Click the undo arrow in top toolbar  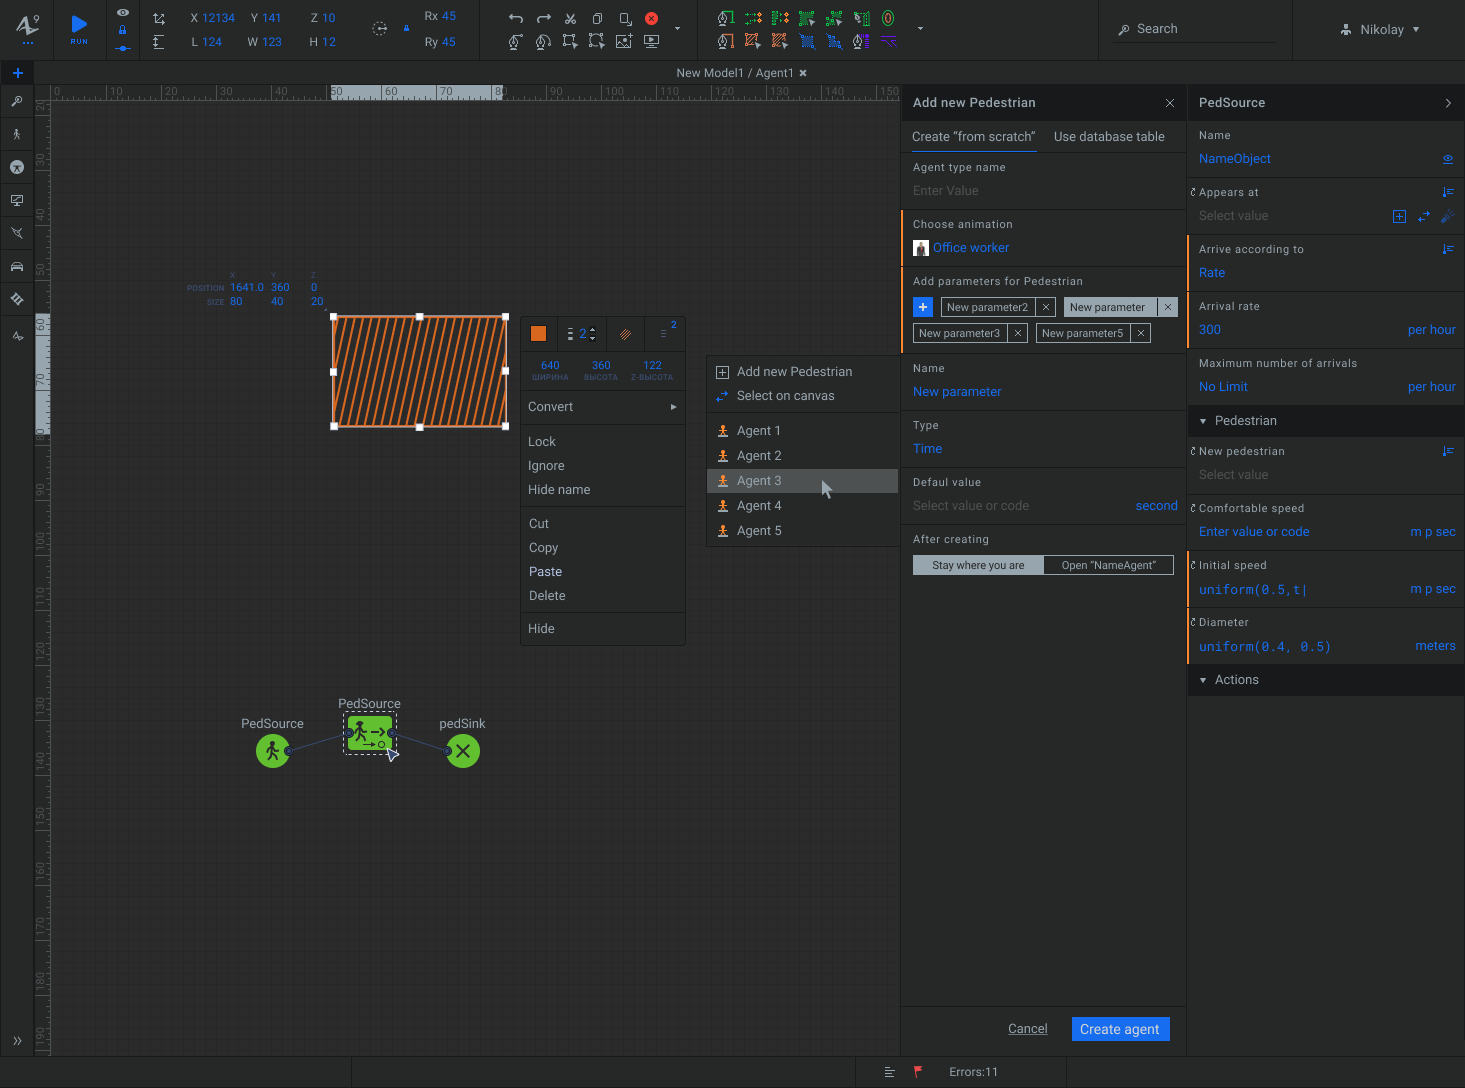coord(516,18)
